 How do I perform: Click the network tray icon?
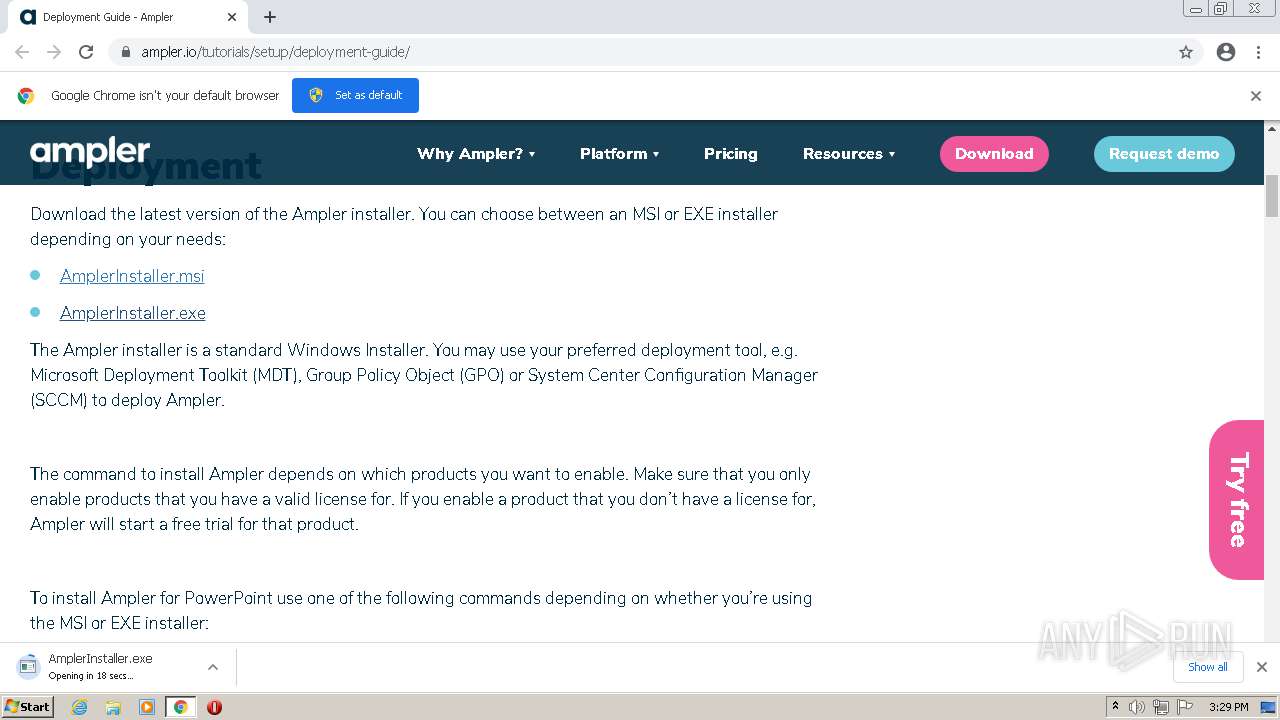1161,707
